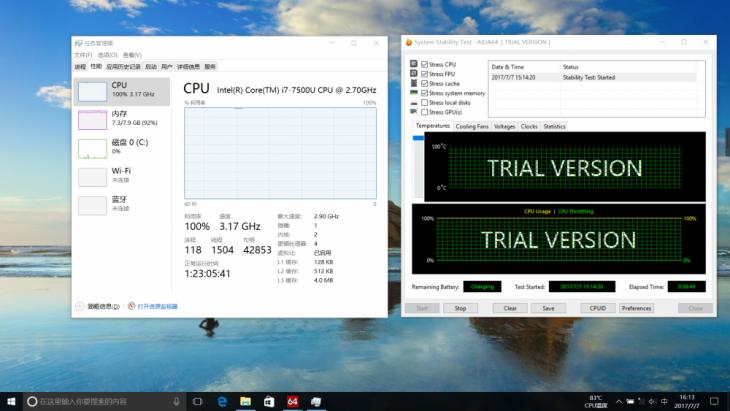Click the 83°C CPU temperature tray indicator

point(595,402)
